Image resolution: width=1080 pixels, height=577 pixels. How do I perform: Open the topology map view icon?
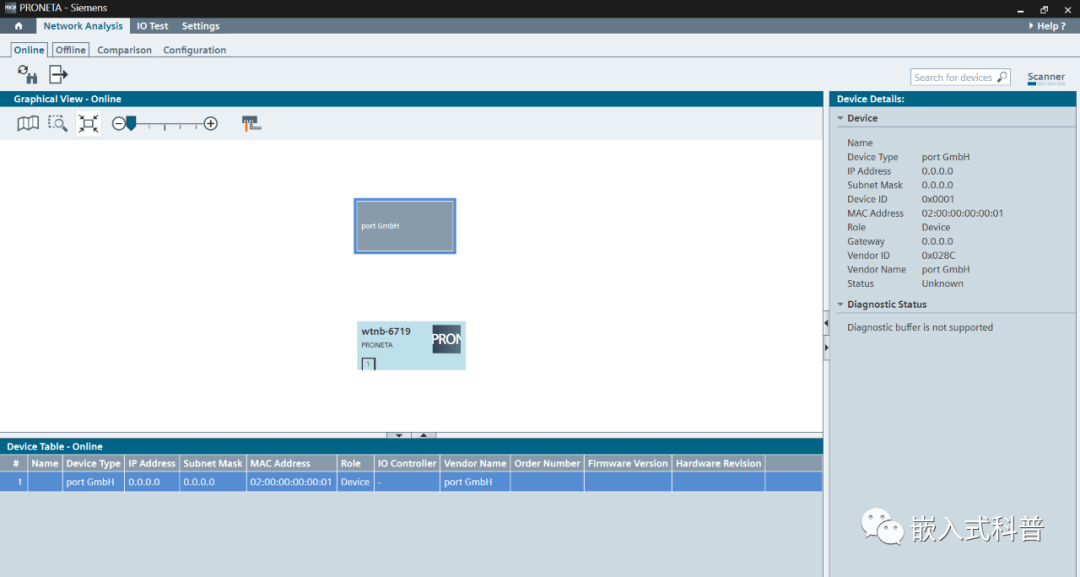pyautogui.click(x=28, y=123)
